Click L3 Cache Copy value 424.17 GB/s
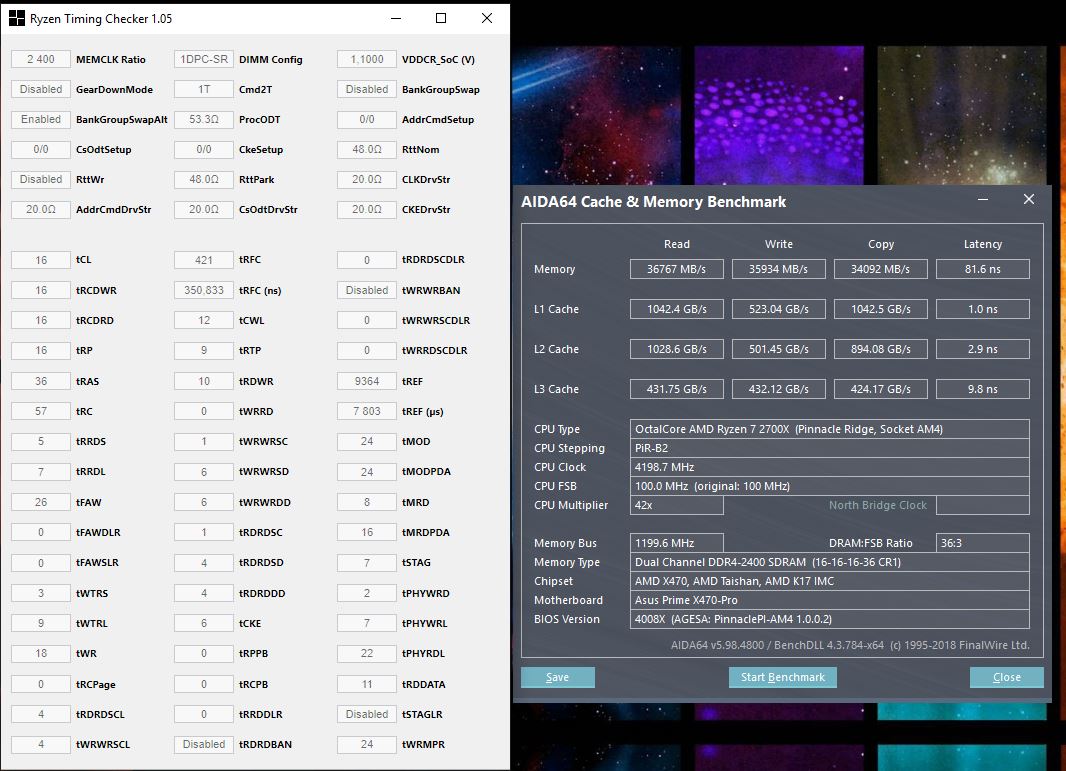Viewport: 1066px width, 771px height. [880, 389]
